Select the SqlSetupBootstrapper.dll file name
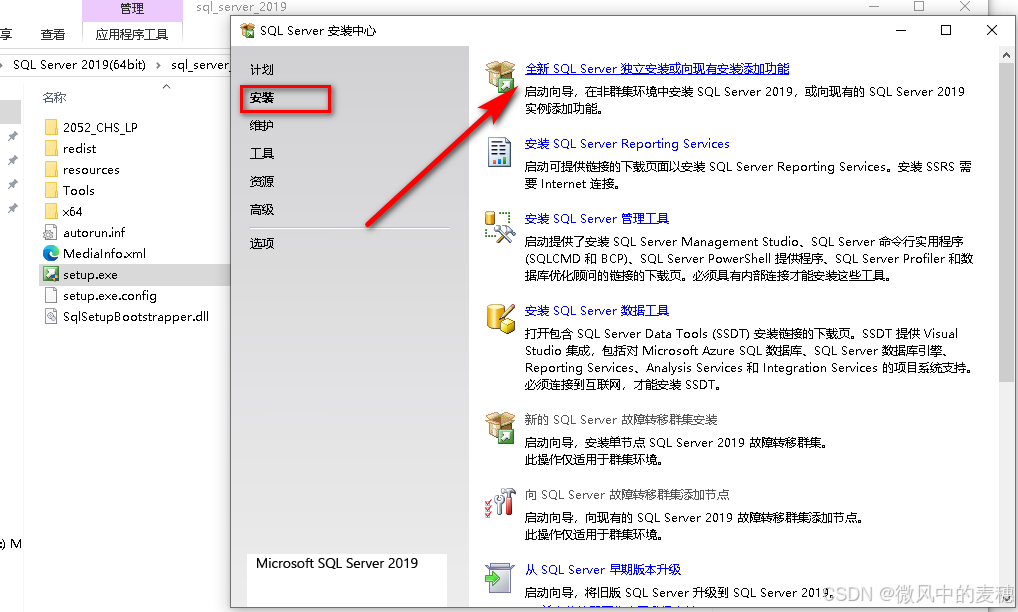The width and height of the screenshot is (1018, 612). coord(136,317)
